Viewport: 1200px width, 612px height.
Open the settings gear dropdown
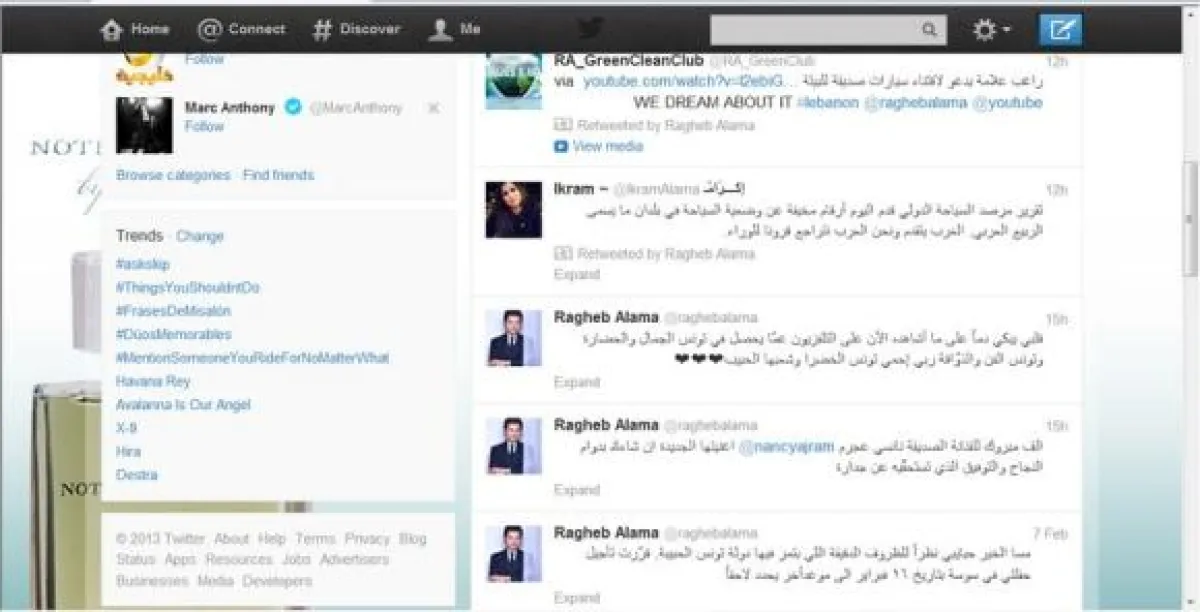991,30
